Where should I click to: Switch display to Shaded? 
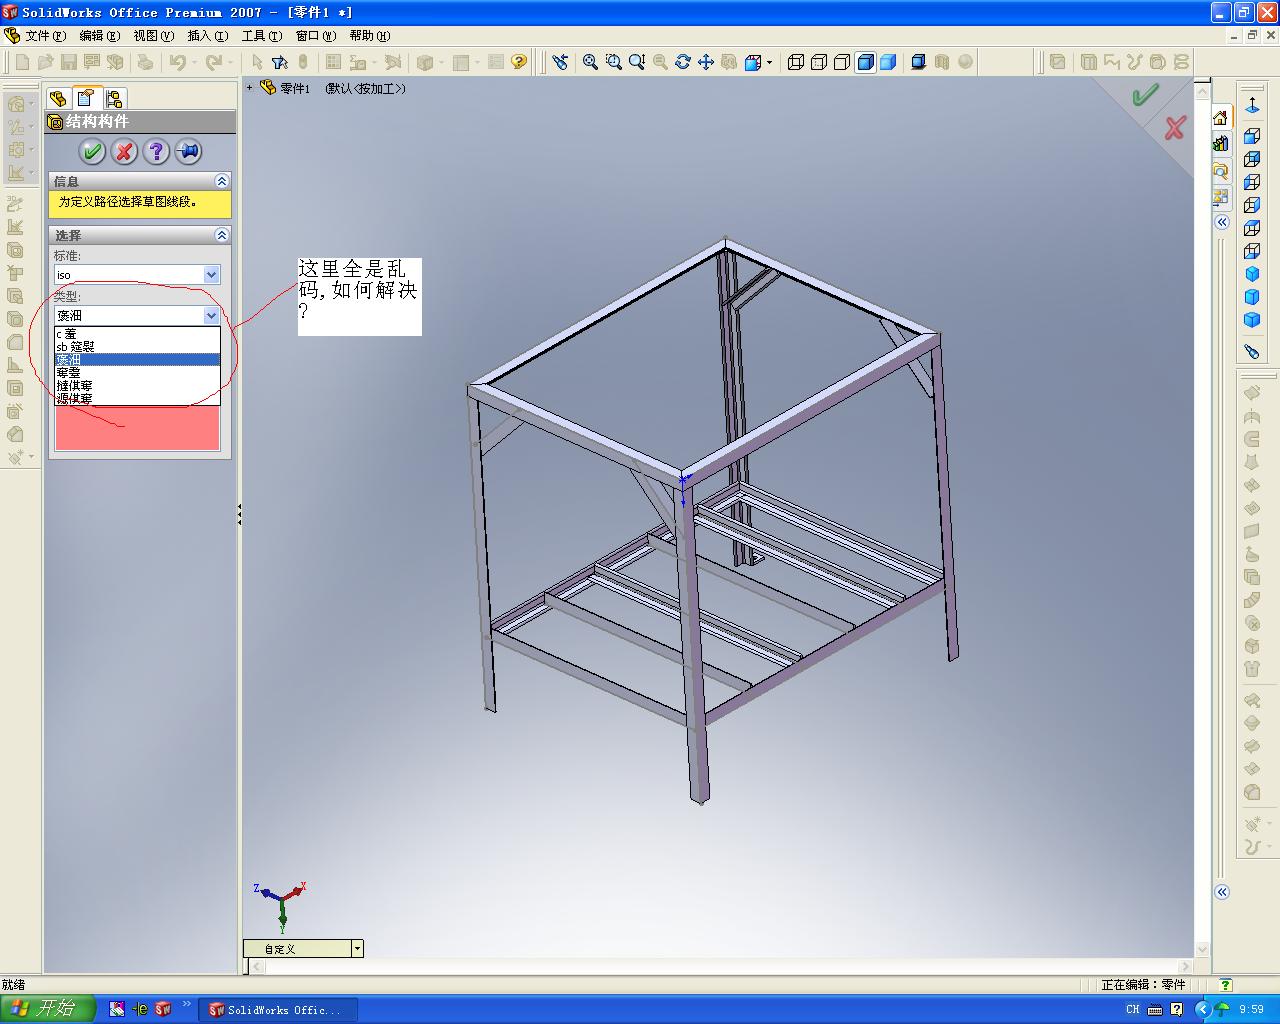coord(888,62)
